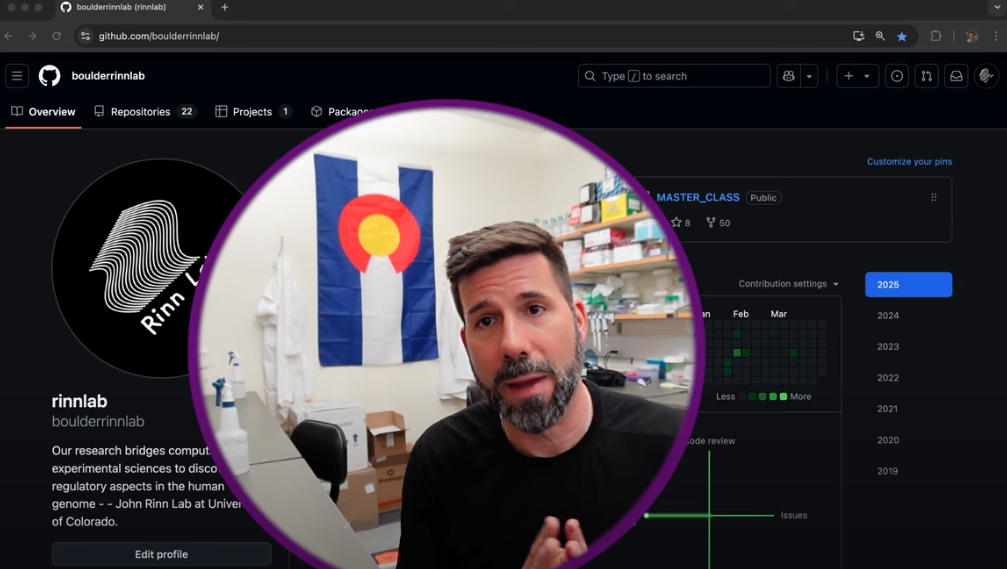1007x569 pixels.
Task: Click the Customize your pins link
Action: click(909, 162)
